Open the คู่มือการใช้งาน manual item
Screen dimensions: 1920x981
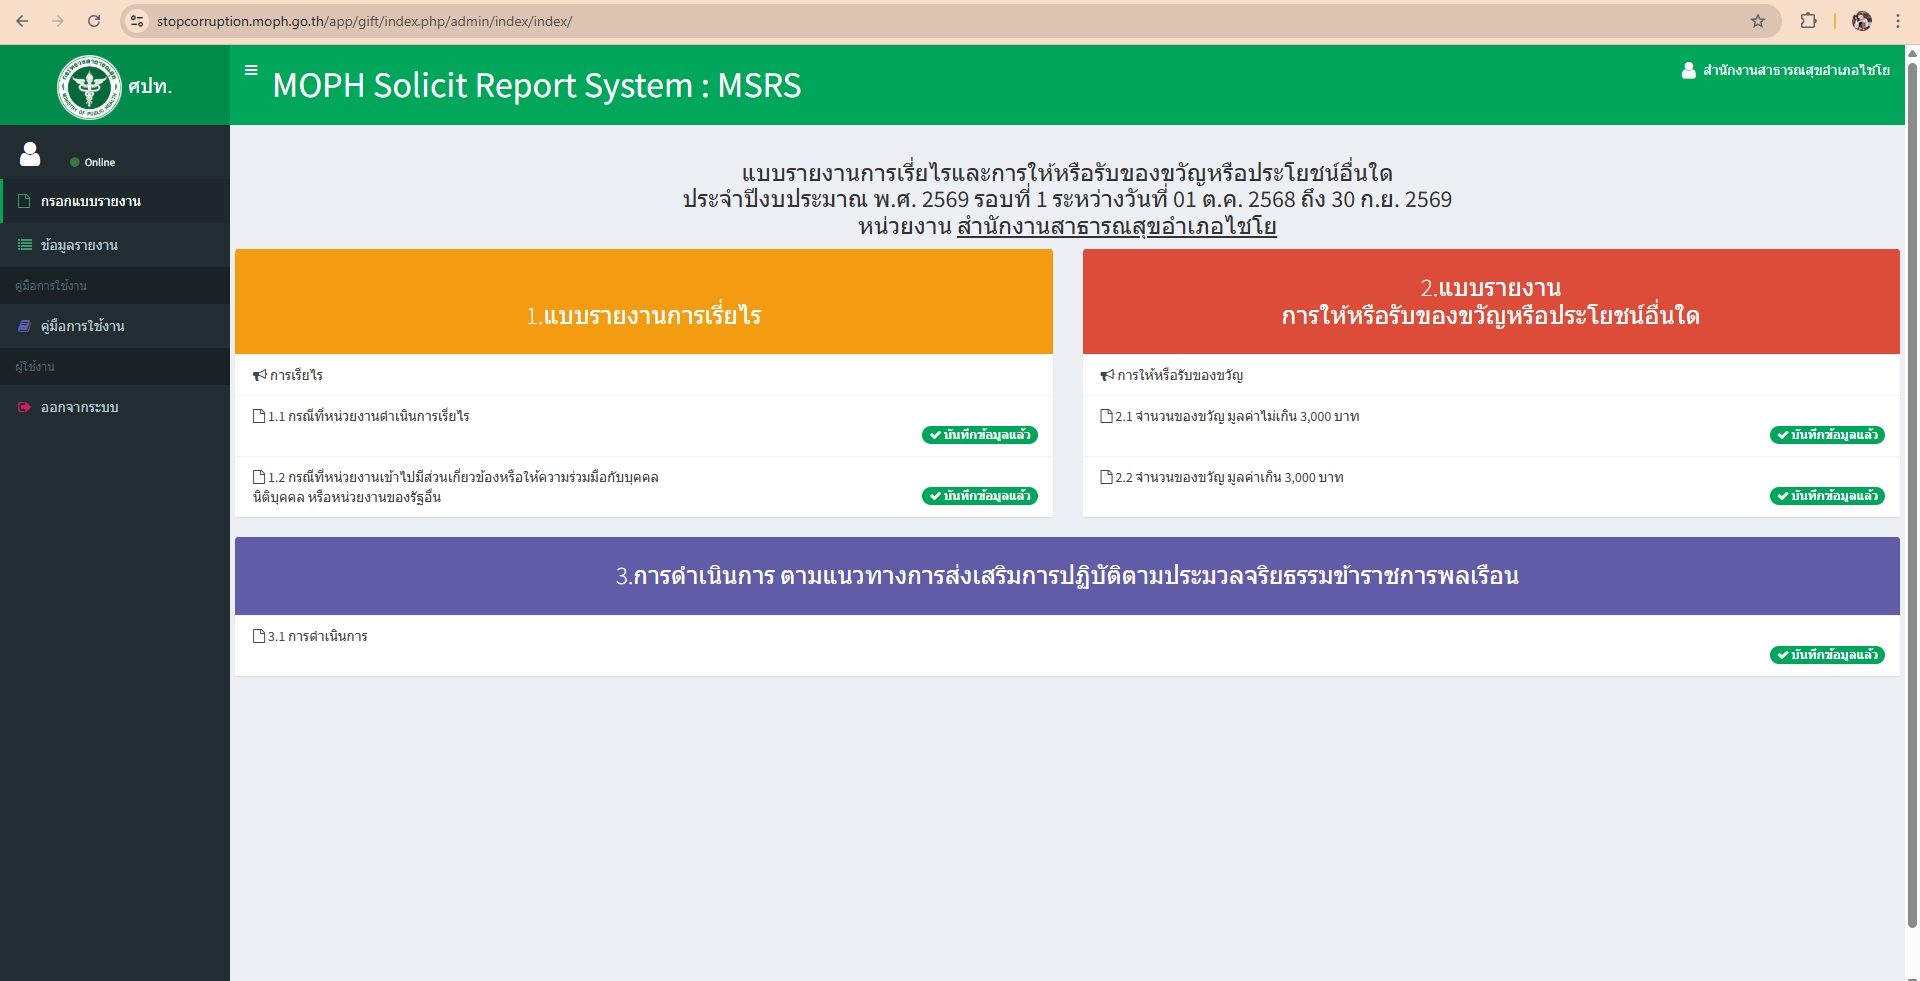tap(82, 326)
